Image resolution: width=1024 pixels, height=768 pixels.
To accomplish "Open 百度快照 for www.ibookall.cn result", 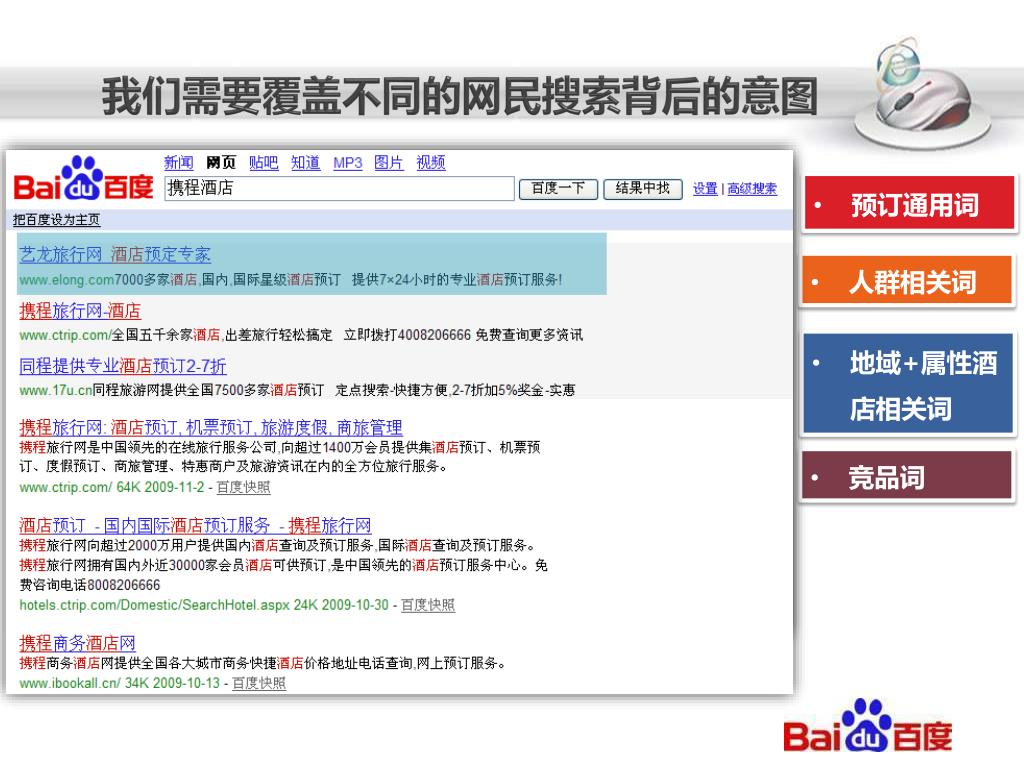I will [x=259, y=683].
